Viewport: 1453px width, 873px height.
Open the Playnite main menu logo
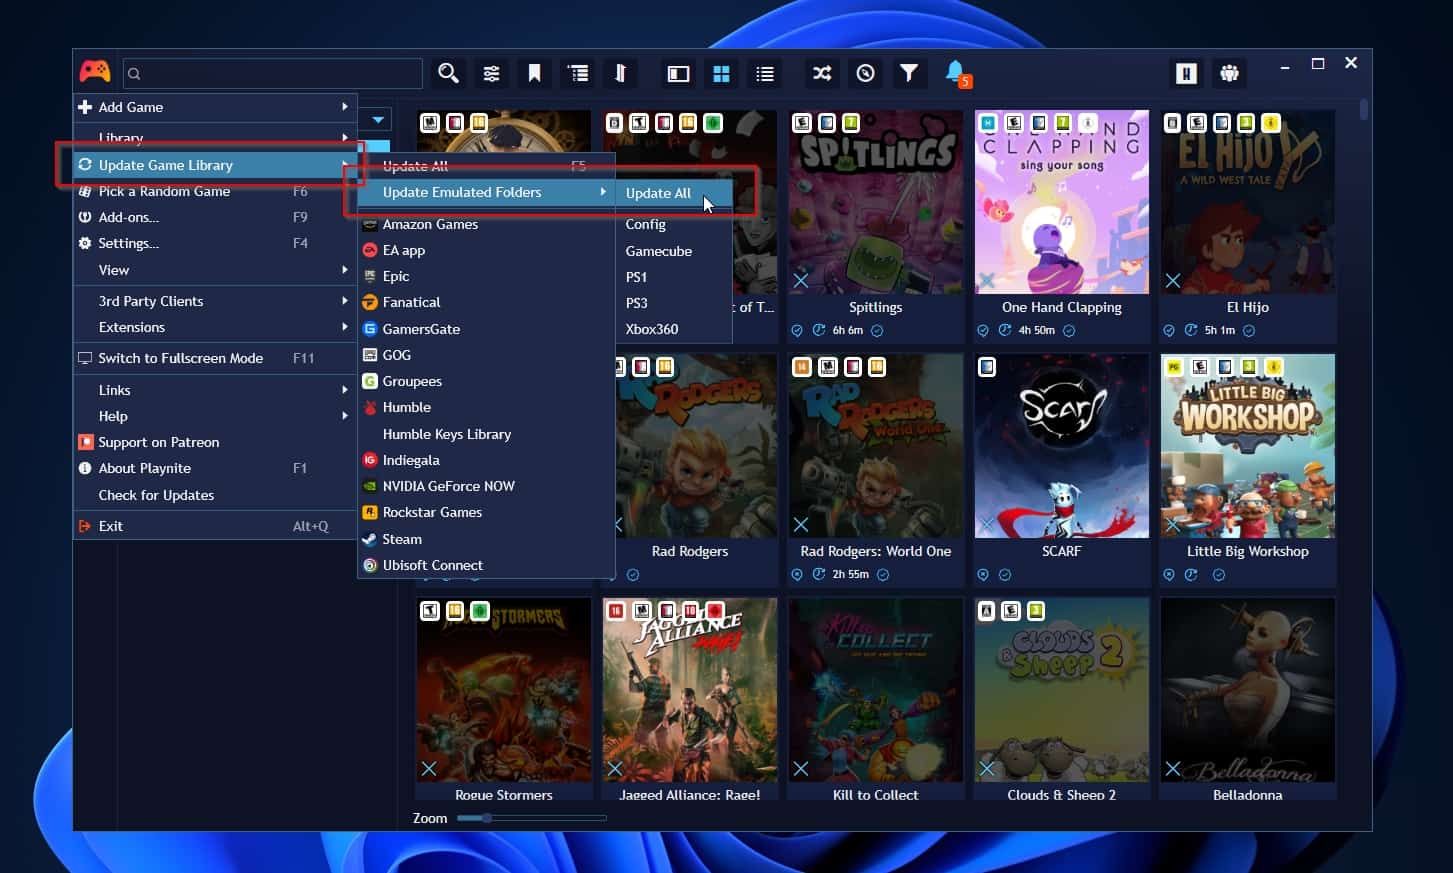click(95, 71)
